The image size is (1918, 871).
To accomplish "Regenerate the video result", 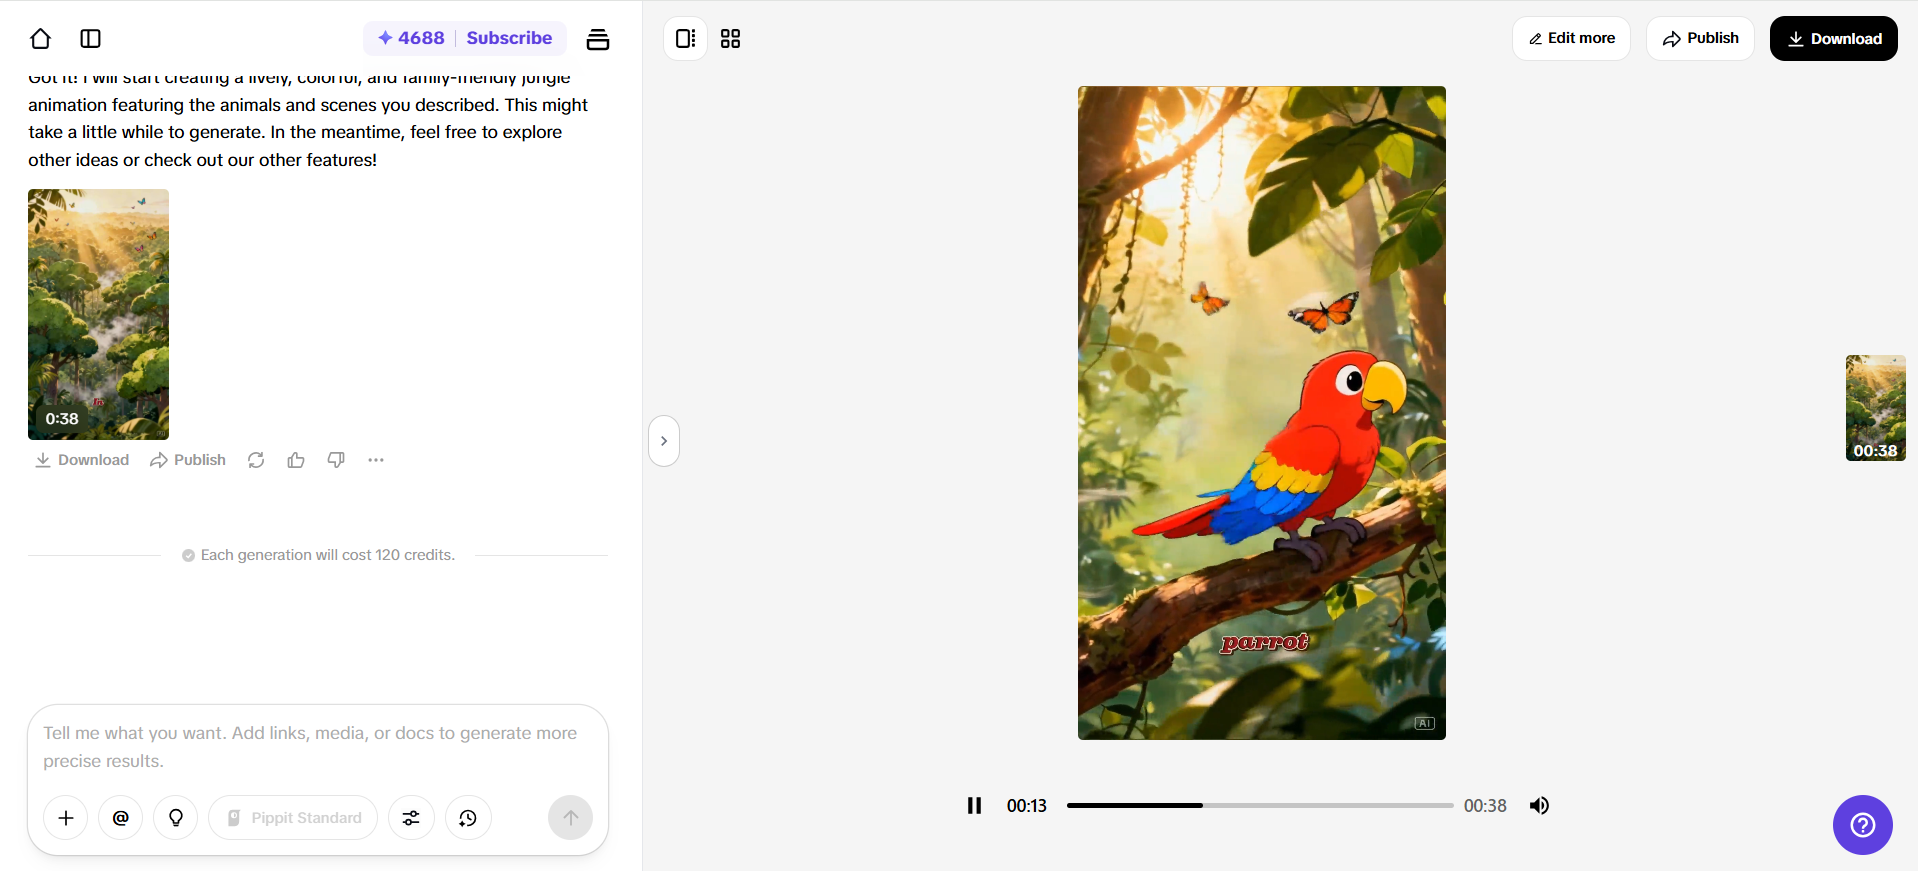I will 256,460.
